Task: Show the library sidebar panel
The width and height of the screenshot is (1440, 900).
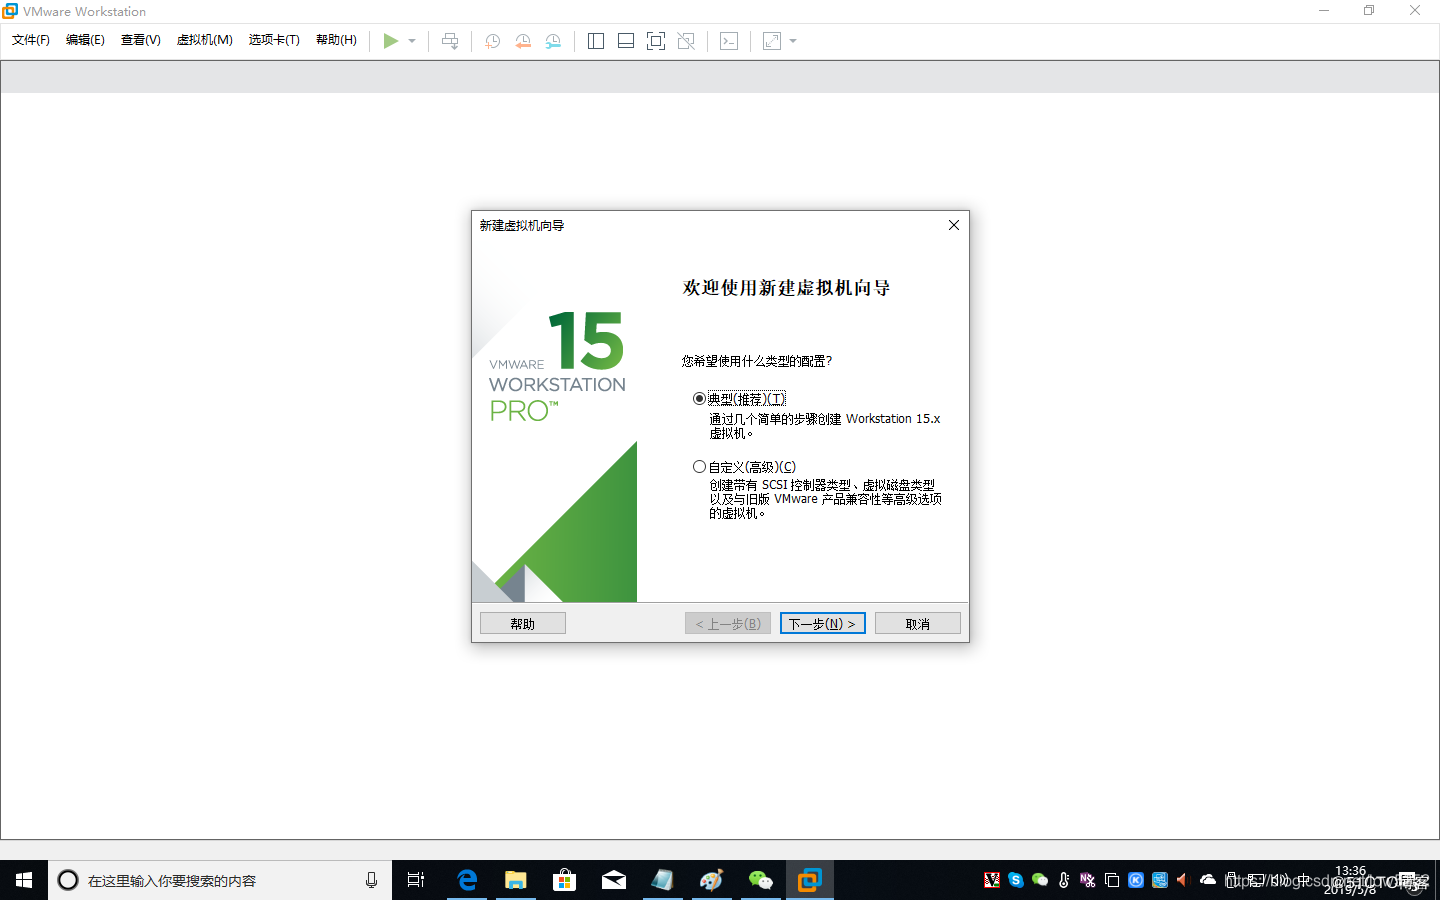Action: point(595,41)
